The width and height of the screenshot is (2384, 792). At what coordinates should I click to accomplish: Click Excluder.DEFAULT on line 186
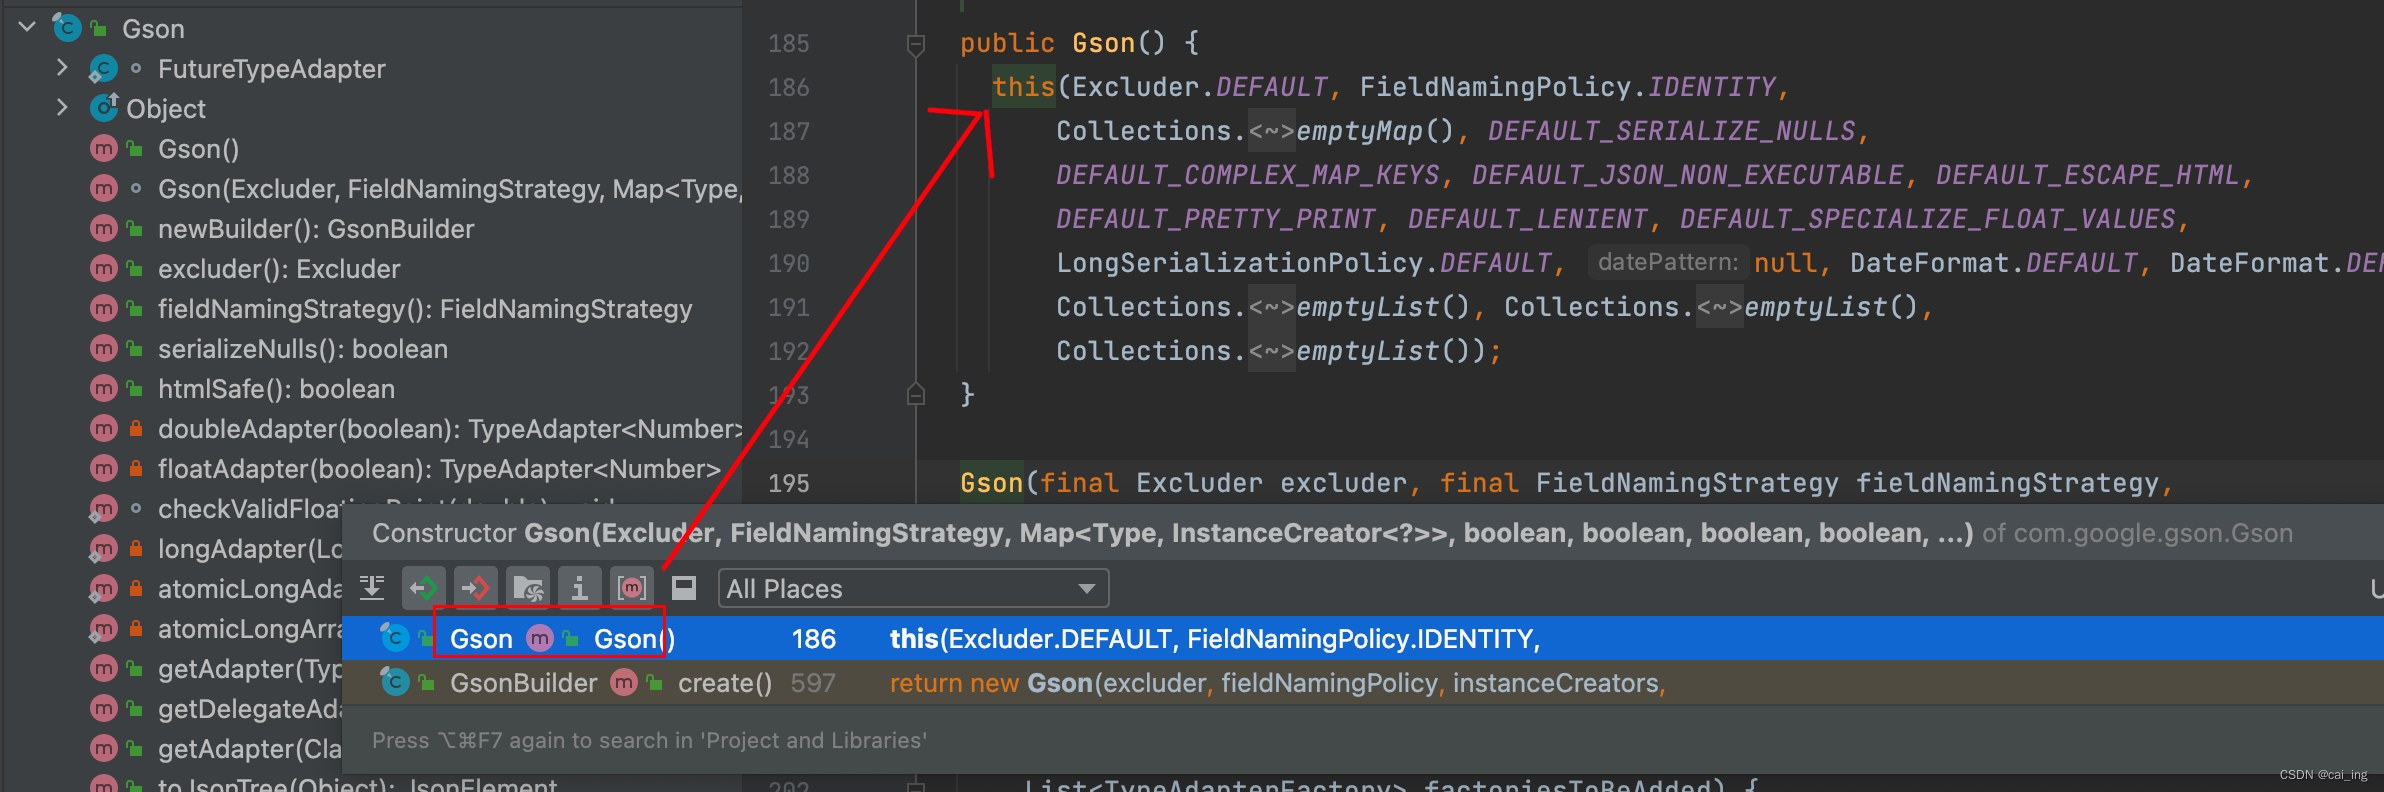click(1200, 87)
